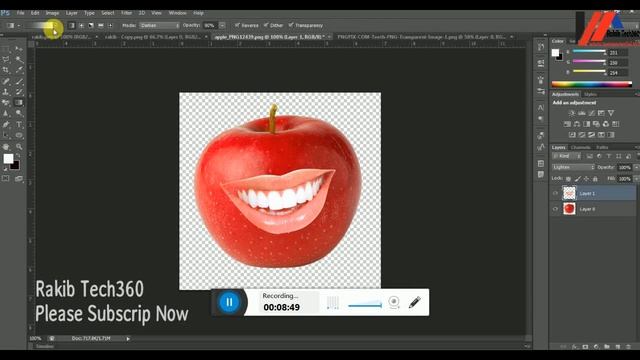
Task: Open the gradient Mode dropdown
Action: pyautogui.click(x=159, y=25)
